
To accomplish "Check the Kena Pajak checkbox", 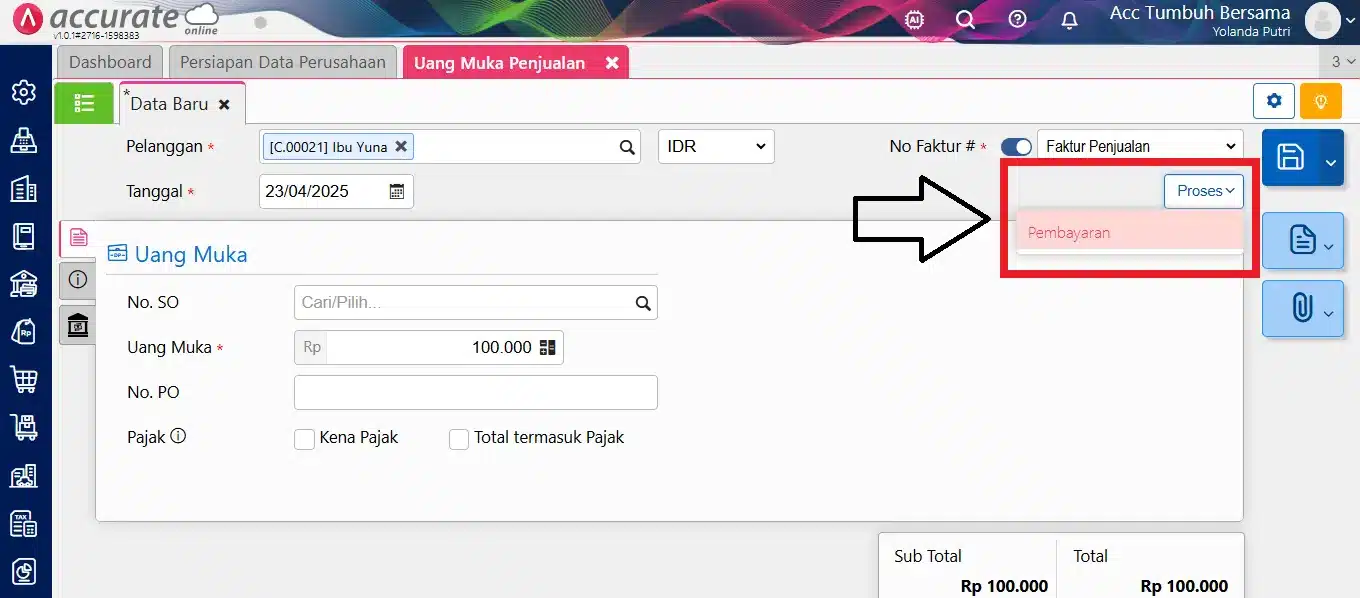I will [305, 439].
